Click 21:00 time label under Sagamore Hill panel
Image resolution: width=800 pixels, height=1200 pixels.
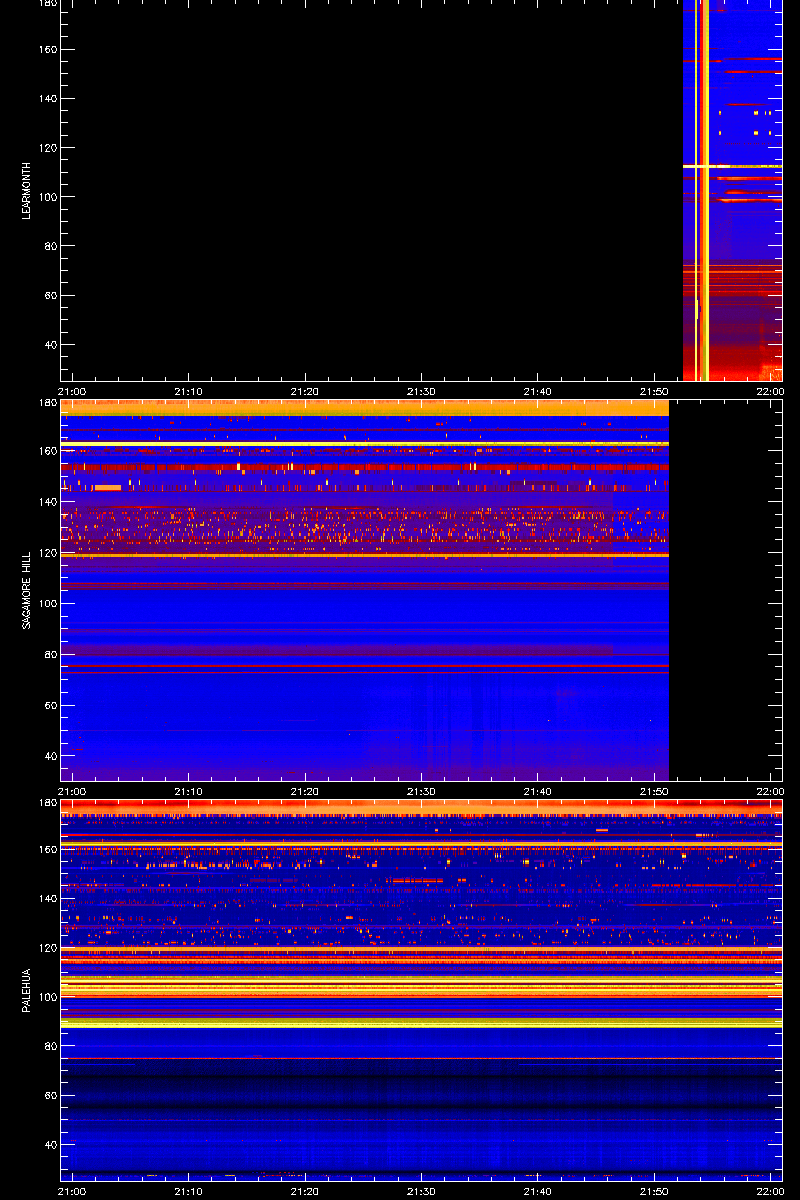tap(72, 791)
